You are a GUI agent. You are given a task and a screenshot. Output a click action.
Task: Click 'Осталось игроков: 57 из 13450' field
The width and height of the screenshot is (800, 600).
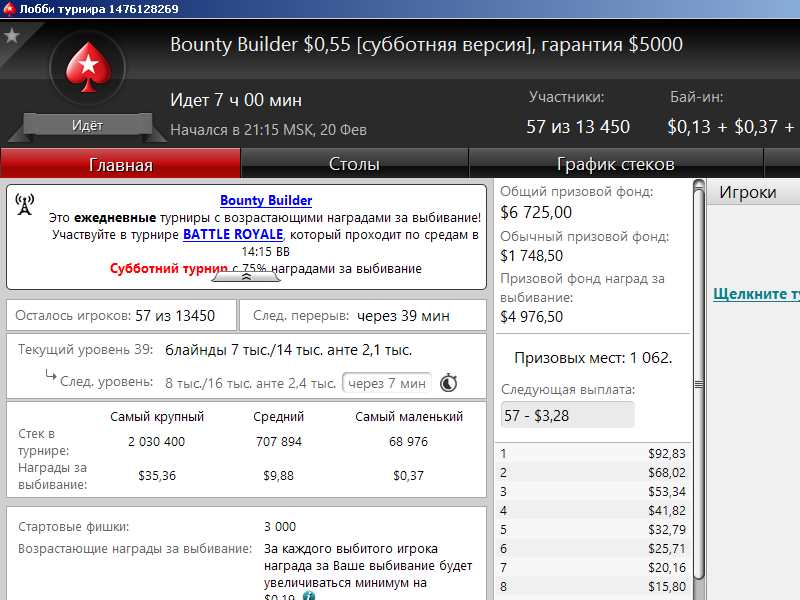pos(121,315)
